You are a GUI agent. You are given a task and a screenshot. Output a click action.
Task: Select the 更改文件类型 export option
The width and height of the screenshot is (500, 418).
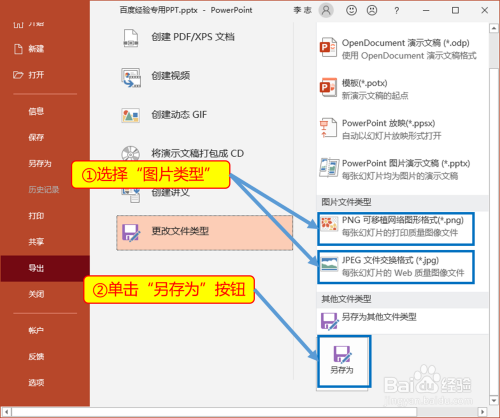[204, 232]
